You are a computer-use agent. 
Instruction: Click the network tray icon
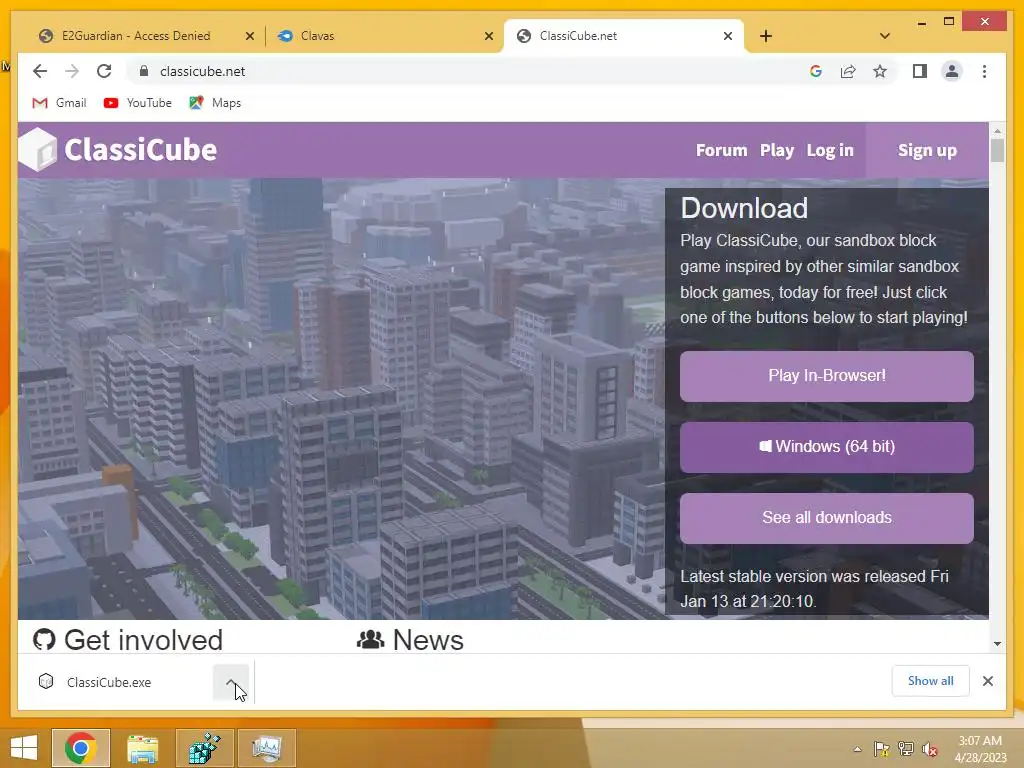click(x=906, y=750)
